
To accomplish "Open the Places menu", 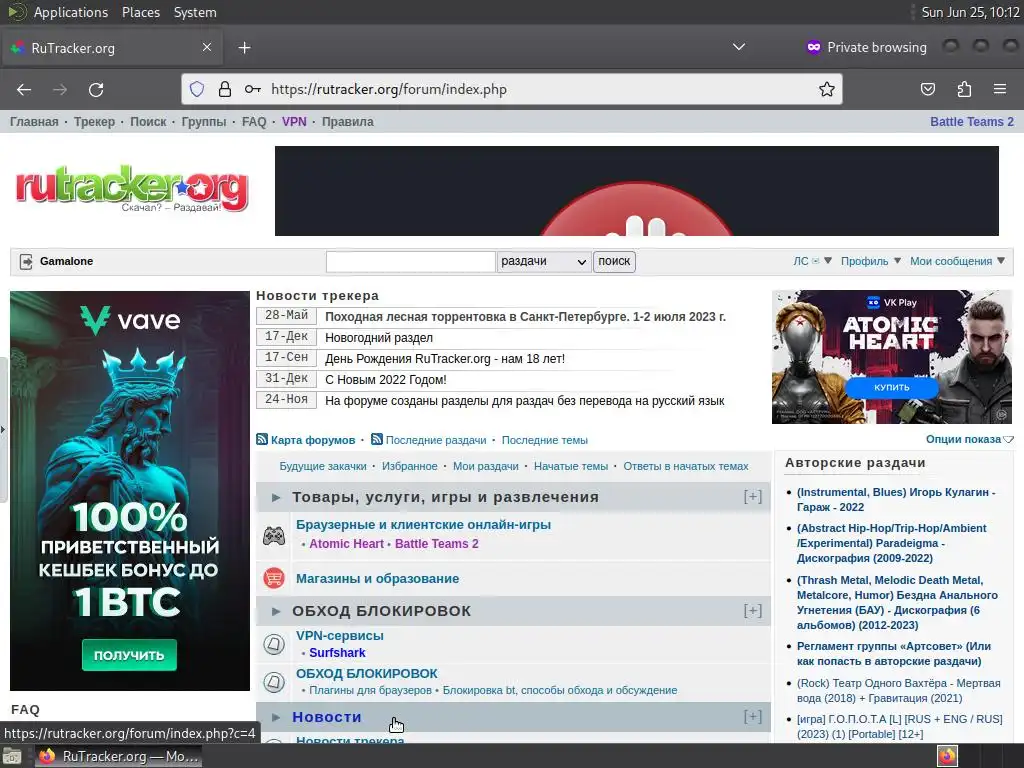I will (x=141, y=12).
